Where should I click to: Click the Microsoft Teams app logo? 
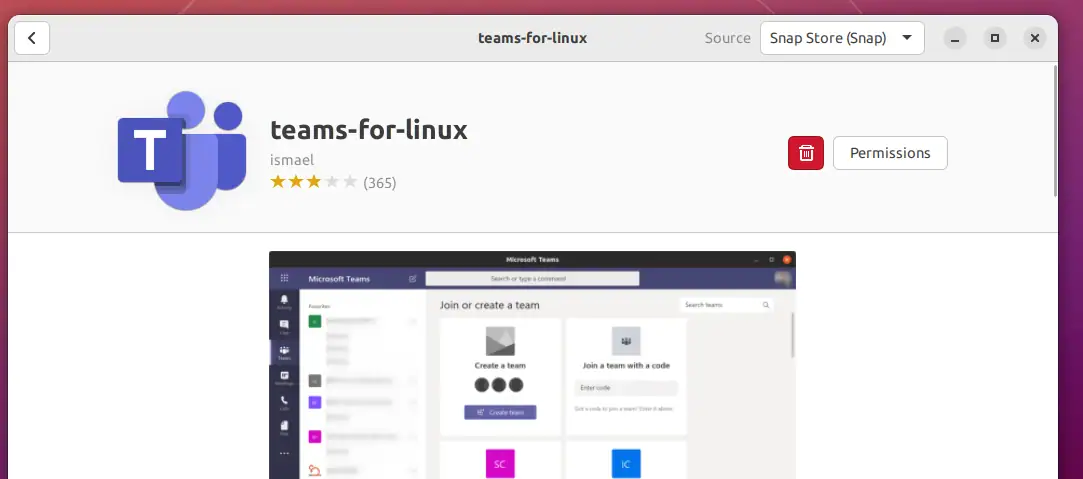(x=182, y=151)
